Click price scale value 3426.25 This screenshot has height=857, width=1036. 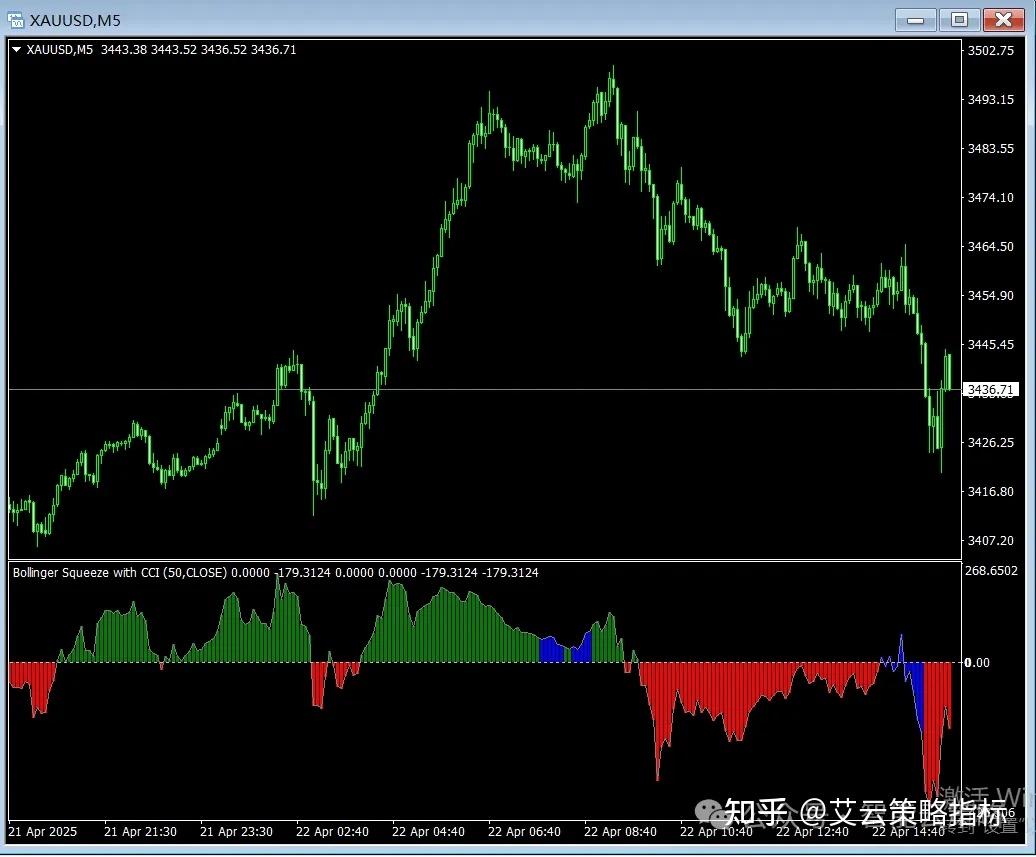pyautogui.click(x=990, y=442)
